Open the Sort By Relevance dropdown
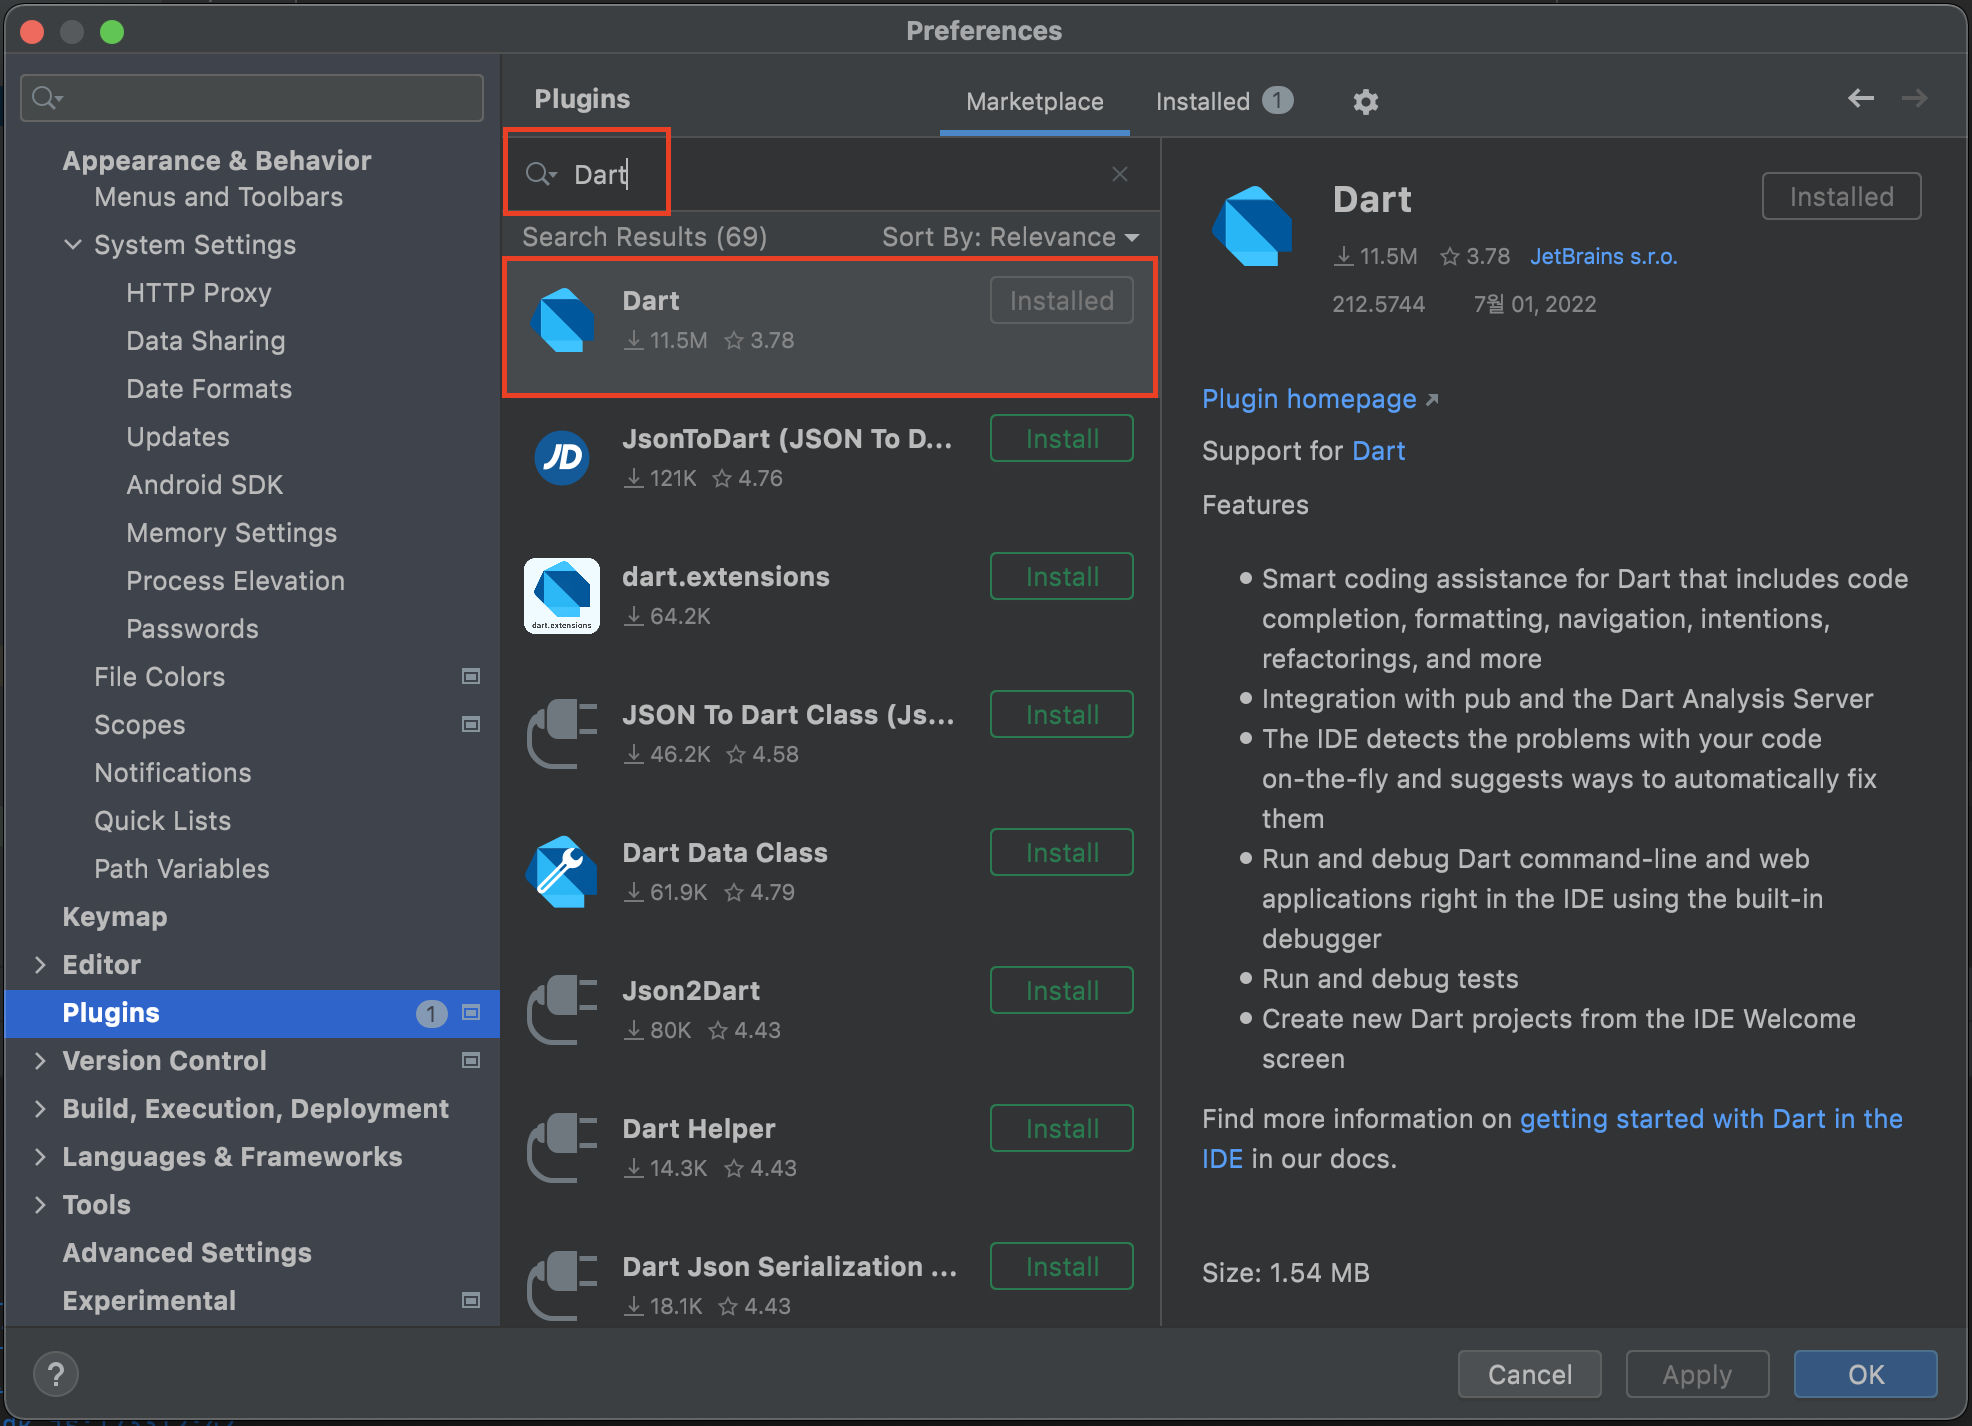 click(x=1010, y=237)
